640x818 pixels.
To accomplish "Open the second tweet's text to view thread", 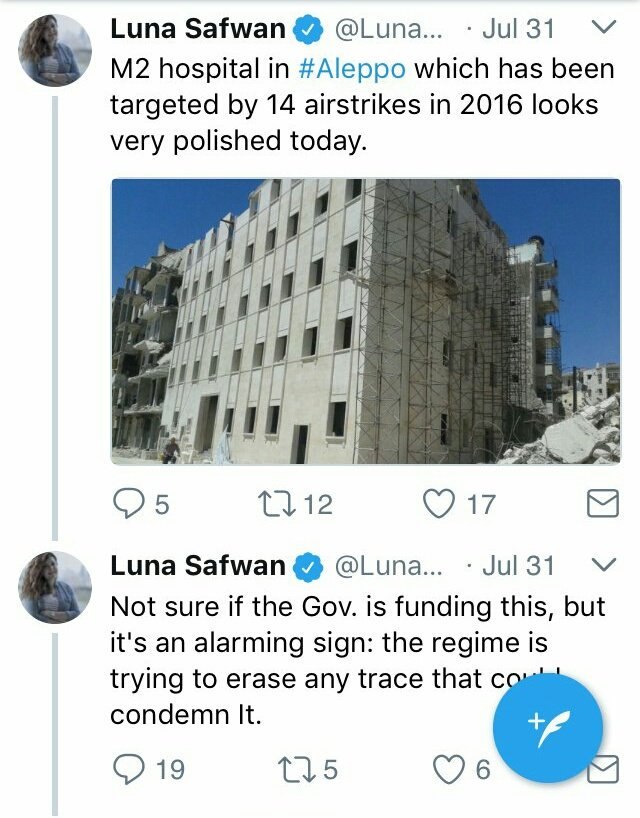I will pyautogui.click(x=358, y=660).
